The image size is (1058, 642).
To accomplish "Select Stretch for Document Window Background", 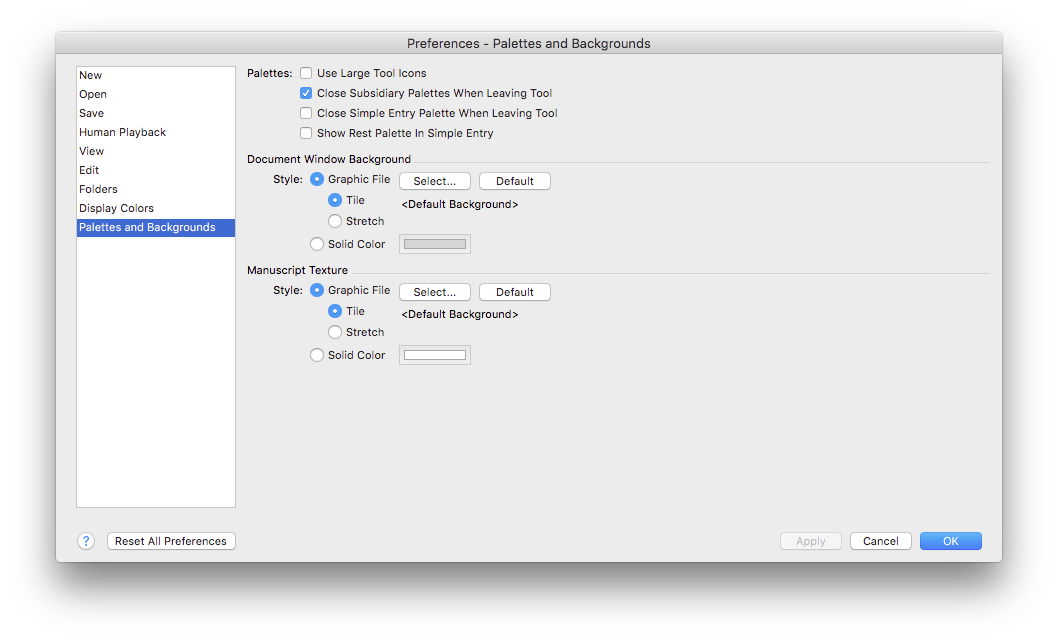I will 335,221.
